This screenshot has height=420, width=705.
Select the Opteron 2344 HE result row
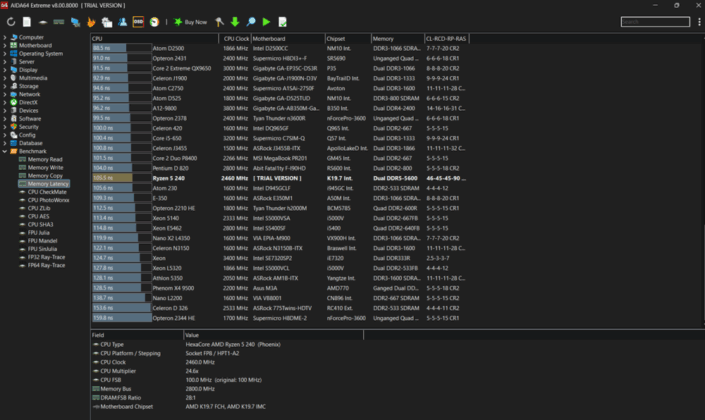tap(279, 318)
